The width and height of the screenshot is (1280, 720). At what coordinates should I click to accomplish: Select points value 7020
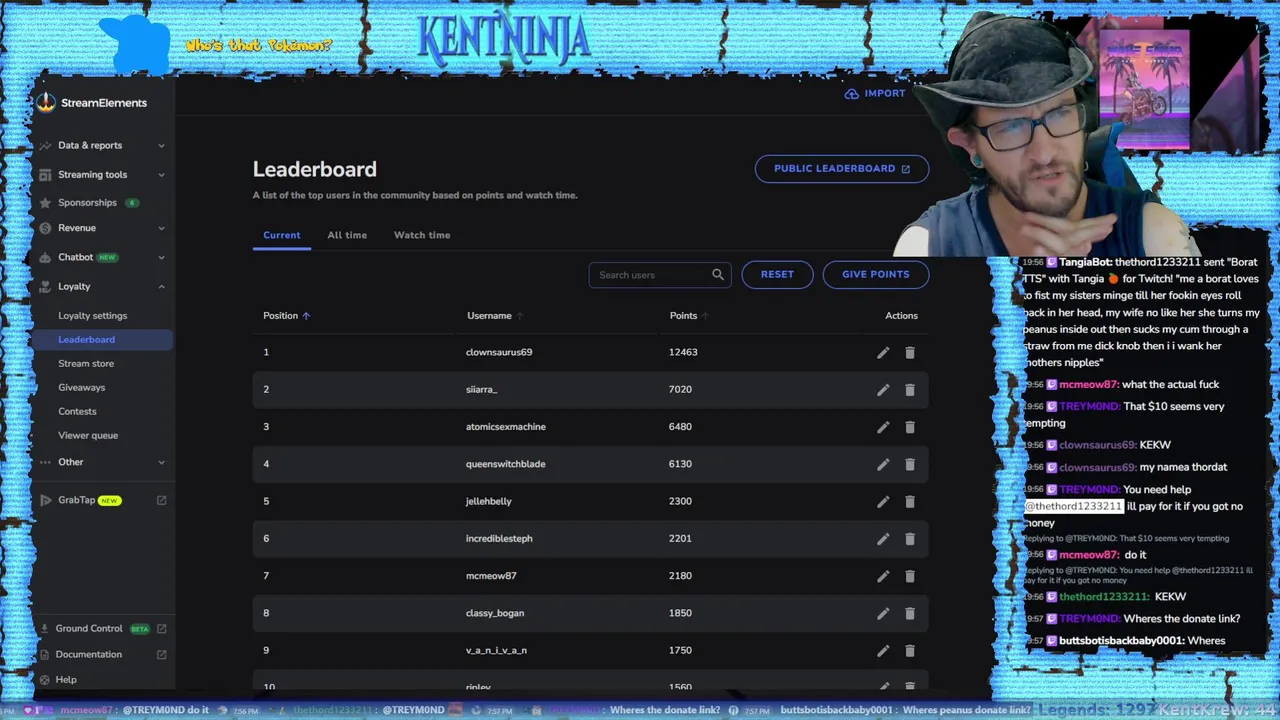tap(680, 389)
